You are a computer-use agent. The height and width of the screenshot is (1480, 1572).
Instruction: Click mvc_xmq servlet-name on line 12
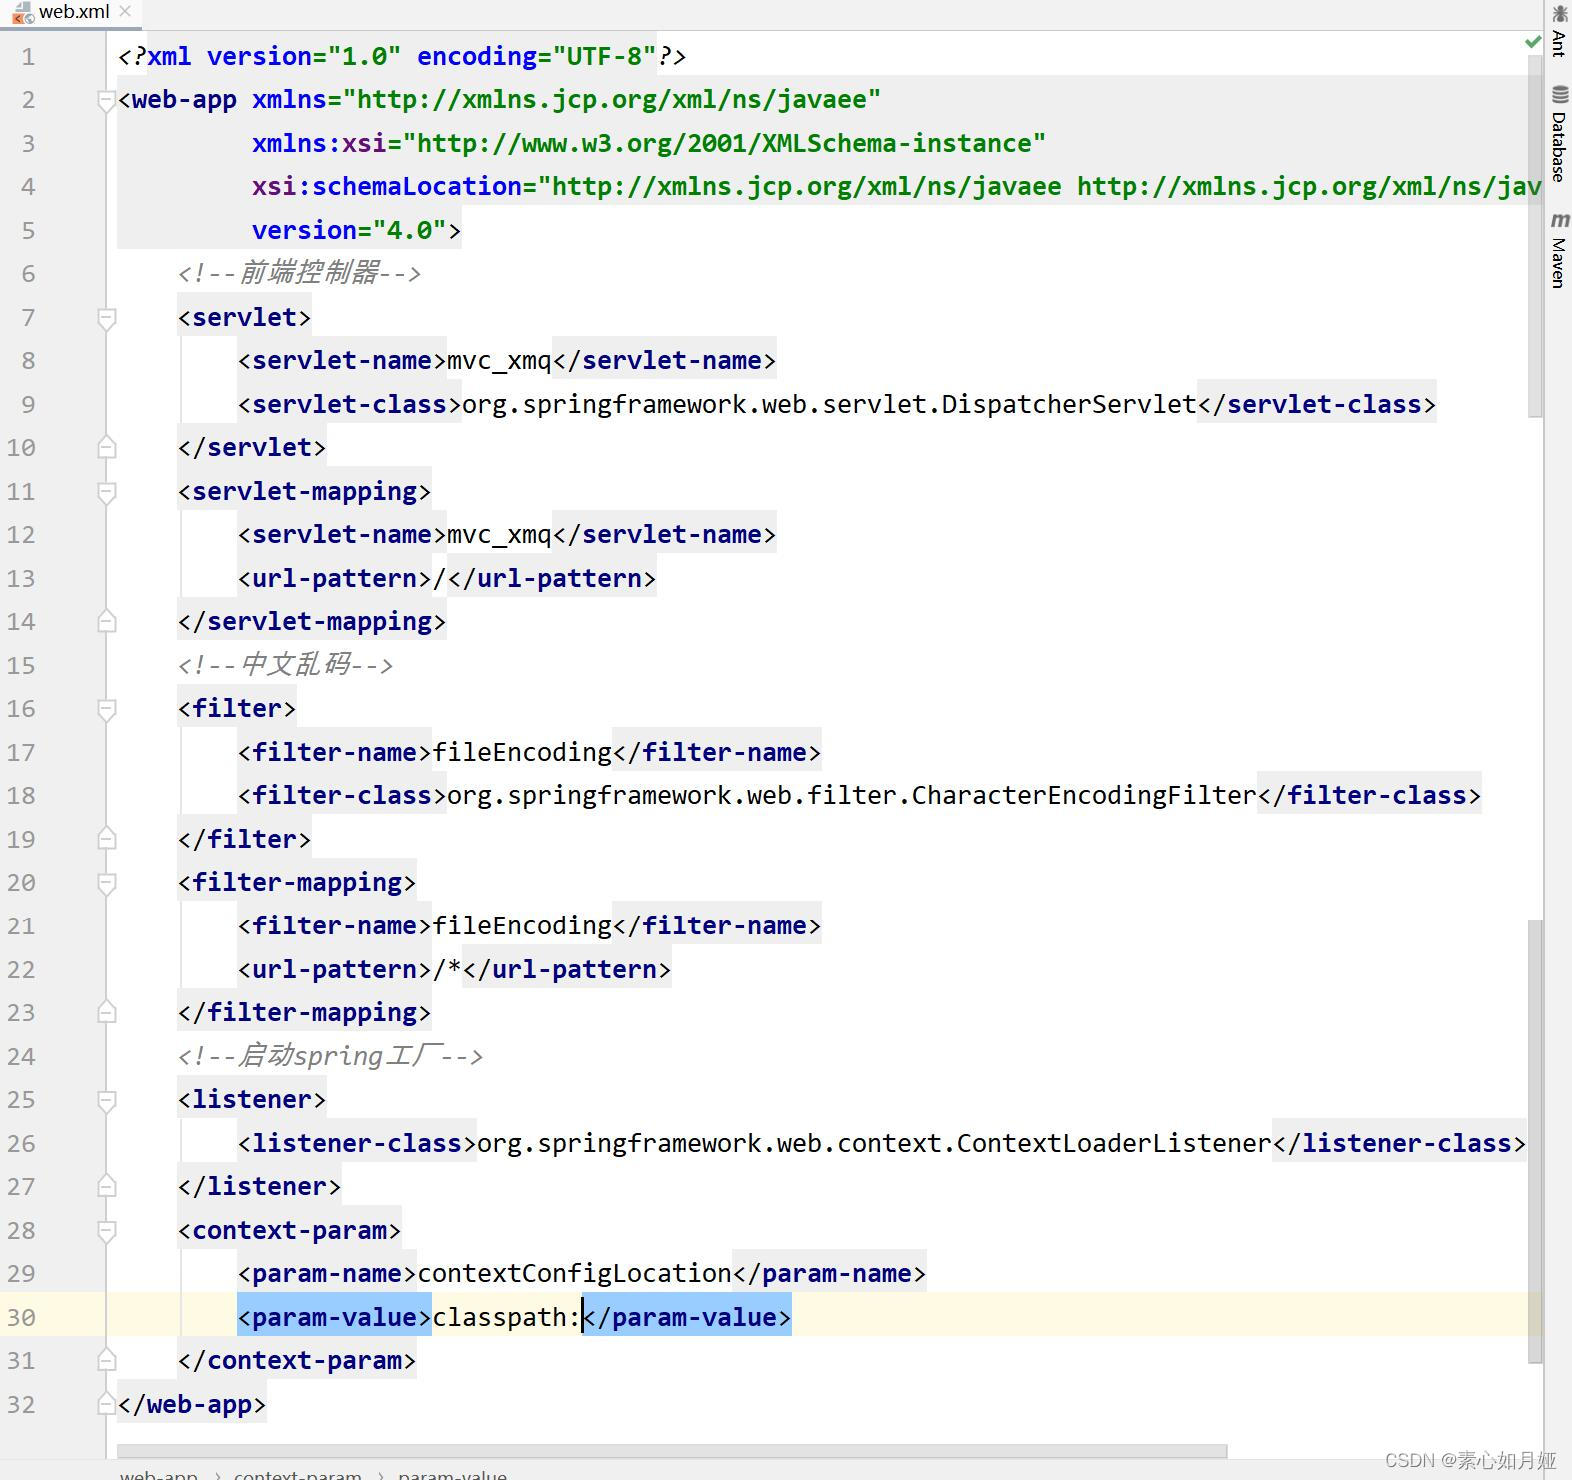(x=499, y=535)
